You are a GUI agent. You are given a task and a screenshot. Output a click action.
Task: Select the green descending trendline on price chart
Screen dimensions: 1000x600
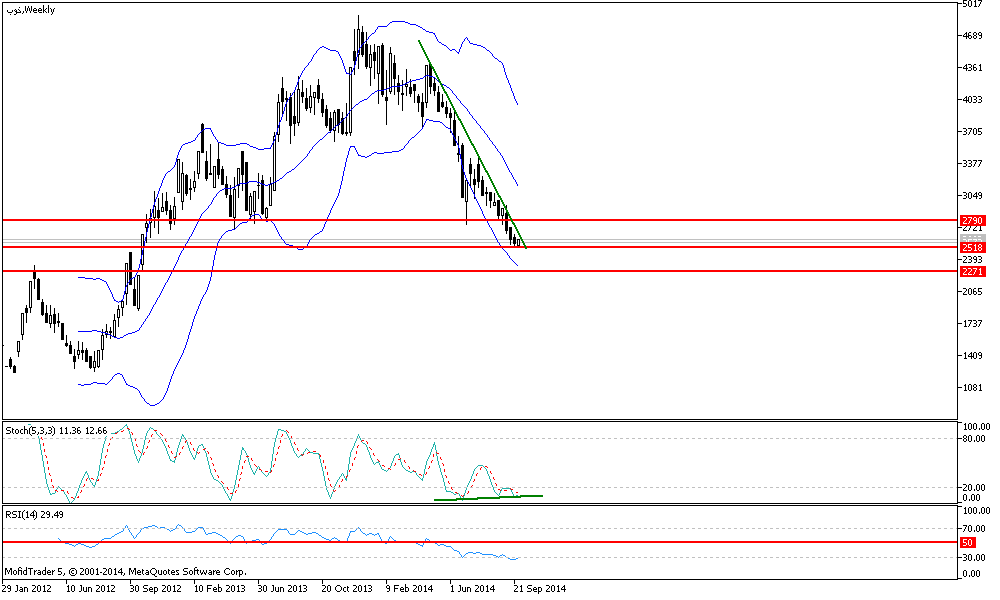tap(470, 141)
